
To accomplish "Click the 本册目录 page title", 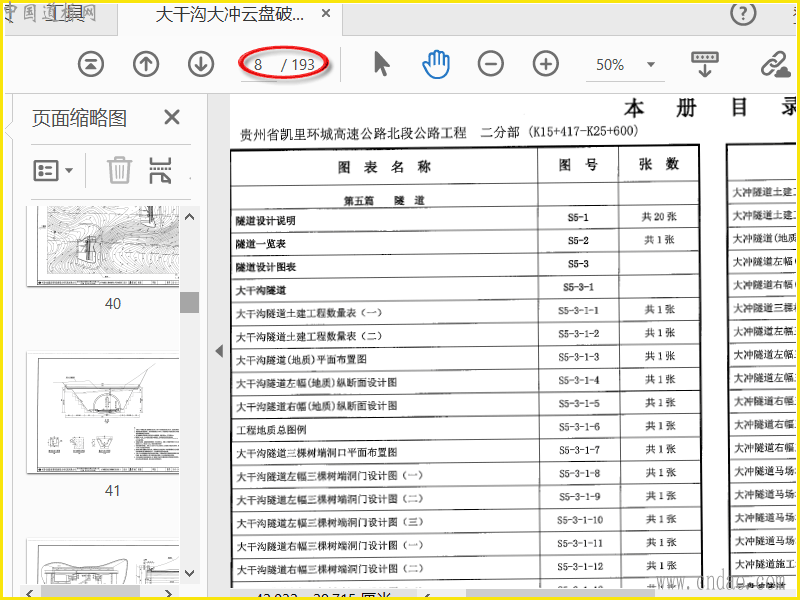I will point(710,108).
